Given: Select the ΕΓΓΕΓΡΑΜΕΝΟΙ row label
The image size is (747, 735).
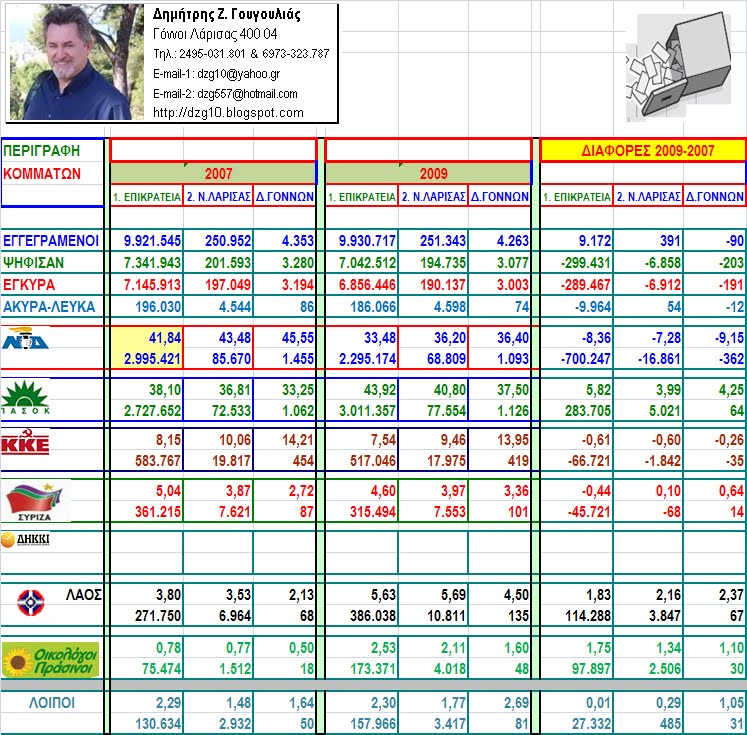Looking at the screenshot, I should [x=51, y=241].
